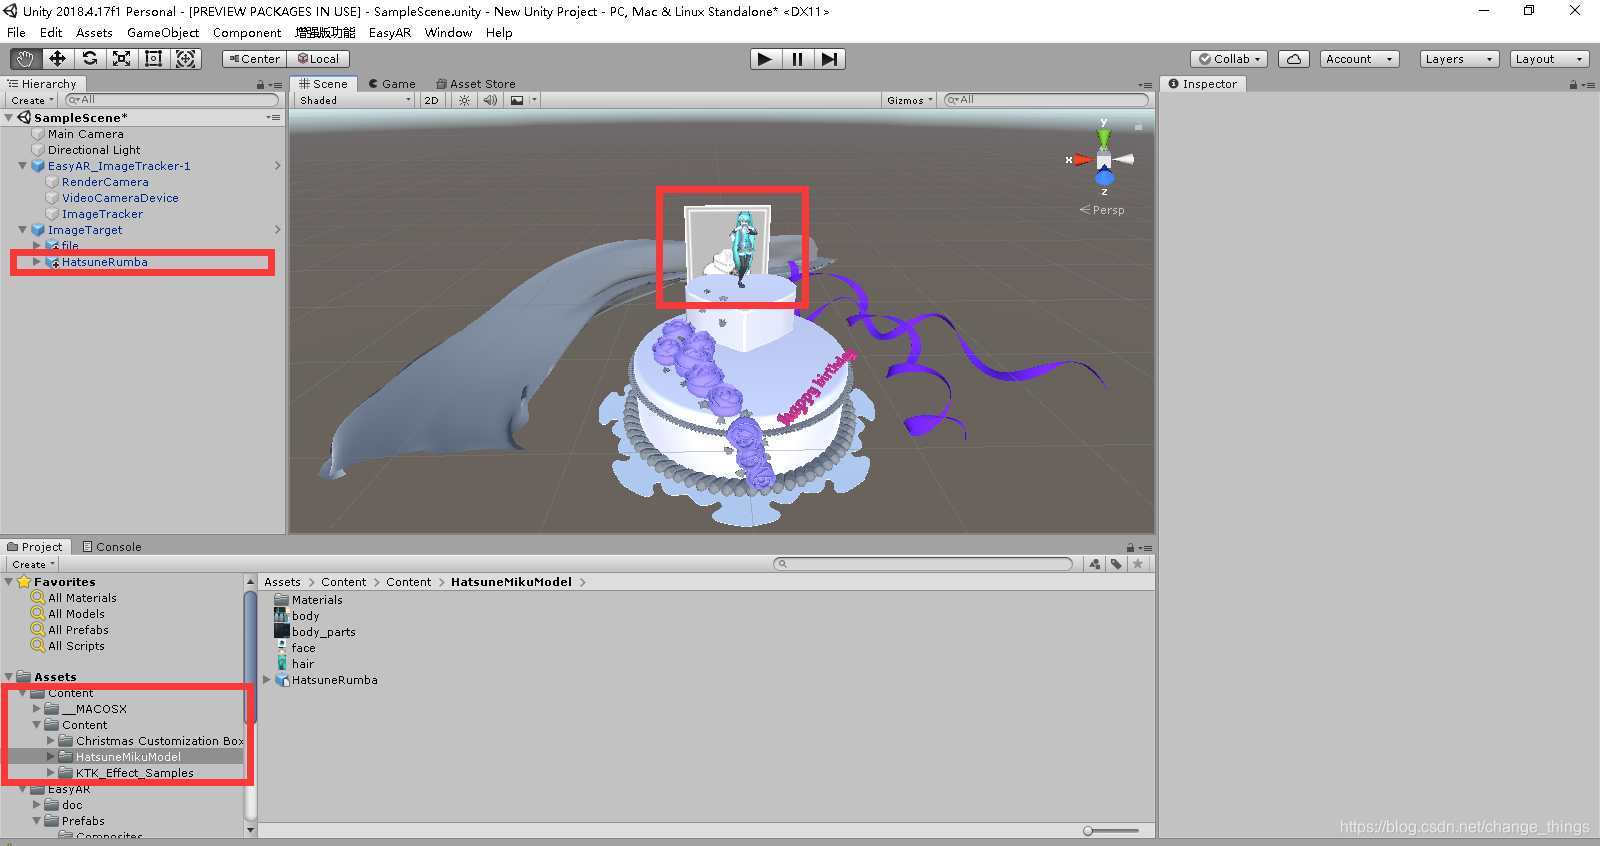Open the cloud Services button
Screen dimensions: 1600x846
(x=1294, y=59)
